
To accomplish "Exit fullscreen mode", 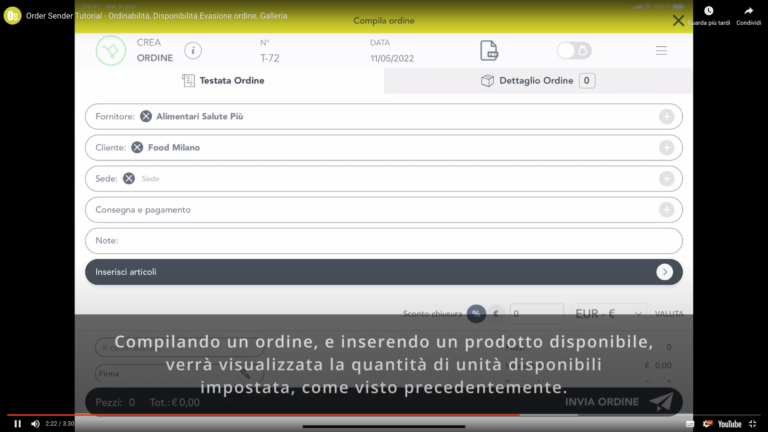I will 753,424.
